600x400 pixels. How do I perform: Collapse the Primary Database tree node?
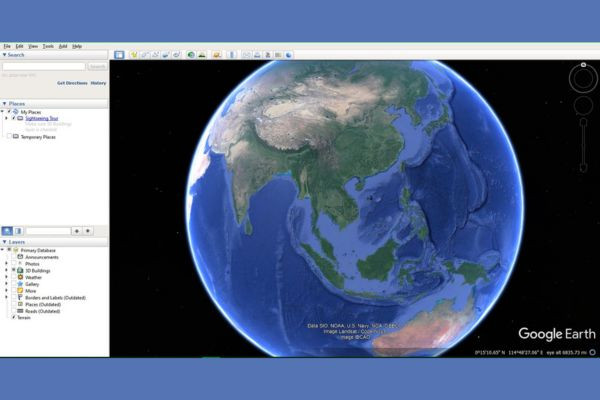click(x=3, y=250)
